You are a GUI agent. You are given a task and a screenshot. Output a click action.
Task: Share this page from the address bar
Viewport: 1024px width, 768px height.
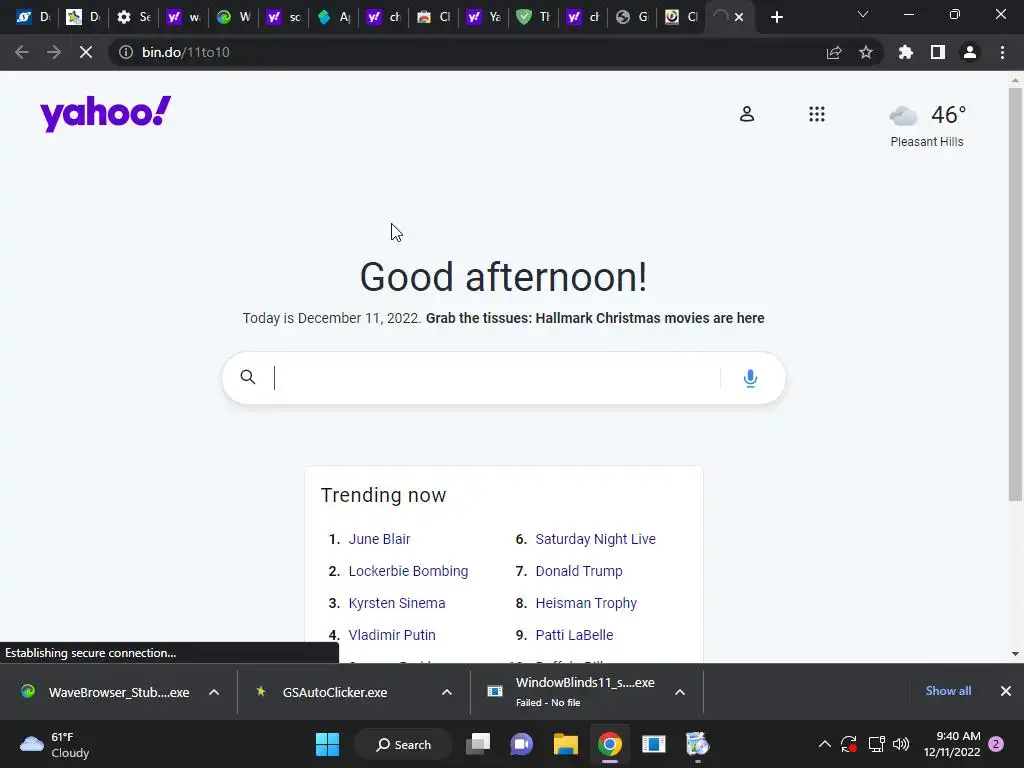point(834,52)
